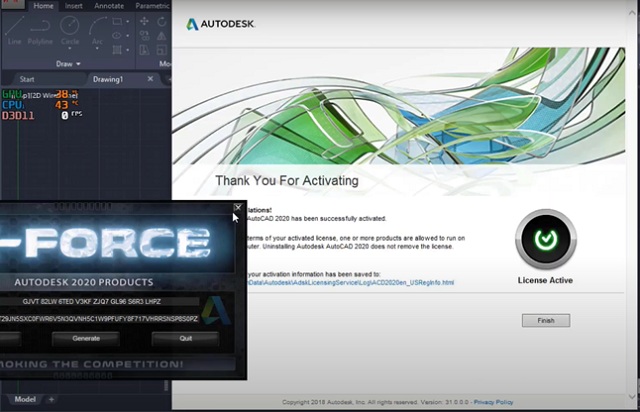Activate the Rotate tool icon

[x=162, y=21]
